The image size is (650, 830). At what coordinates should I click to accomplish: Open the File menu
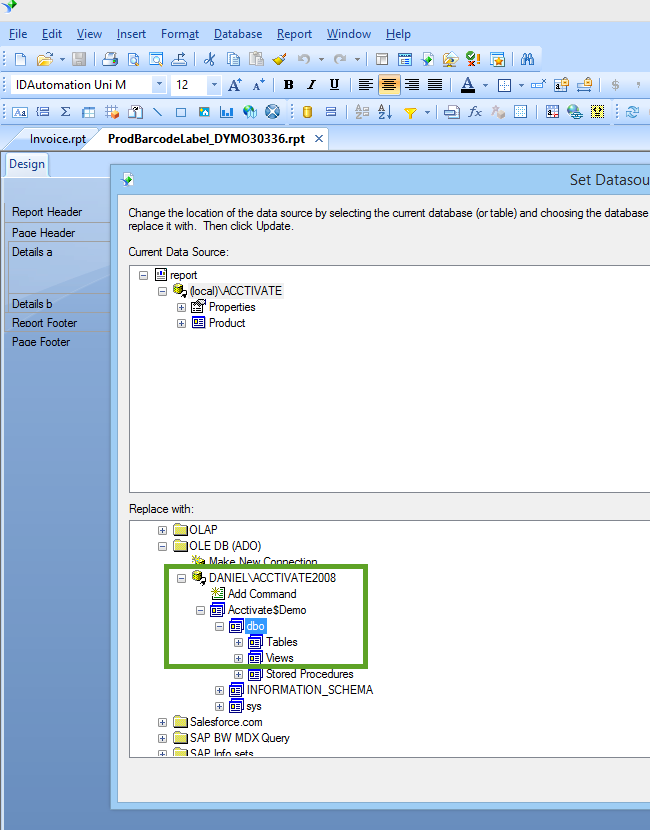pos(18,34)
